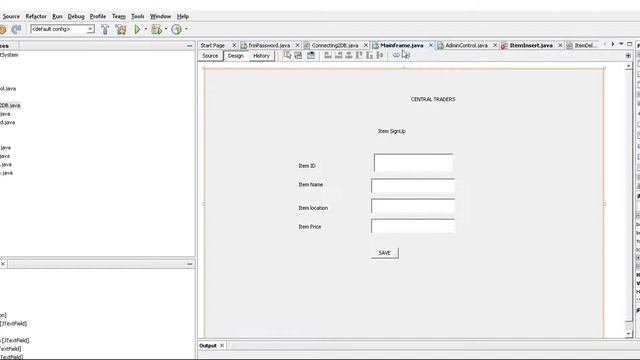
Task: Click the Item Name text field
Action: coord(413,185)
